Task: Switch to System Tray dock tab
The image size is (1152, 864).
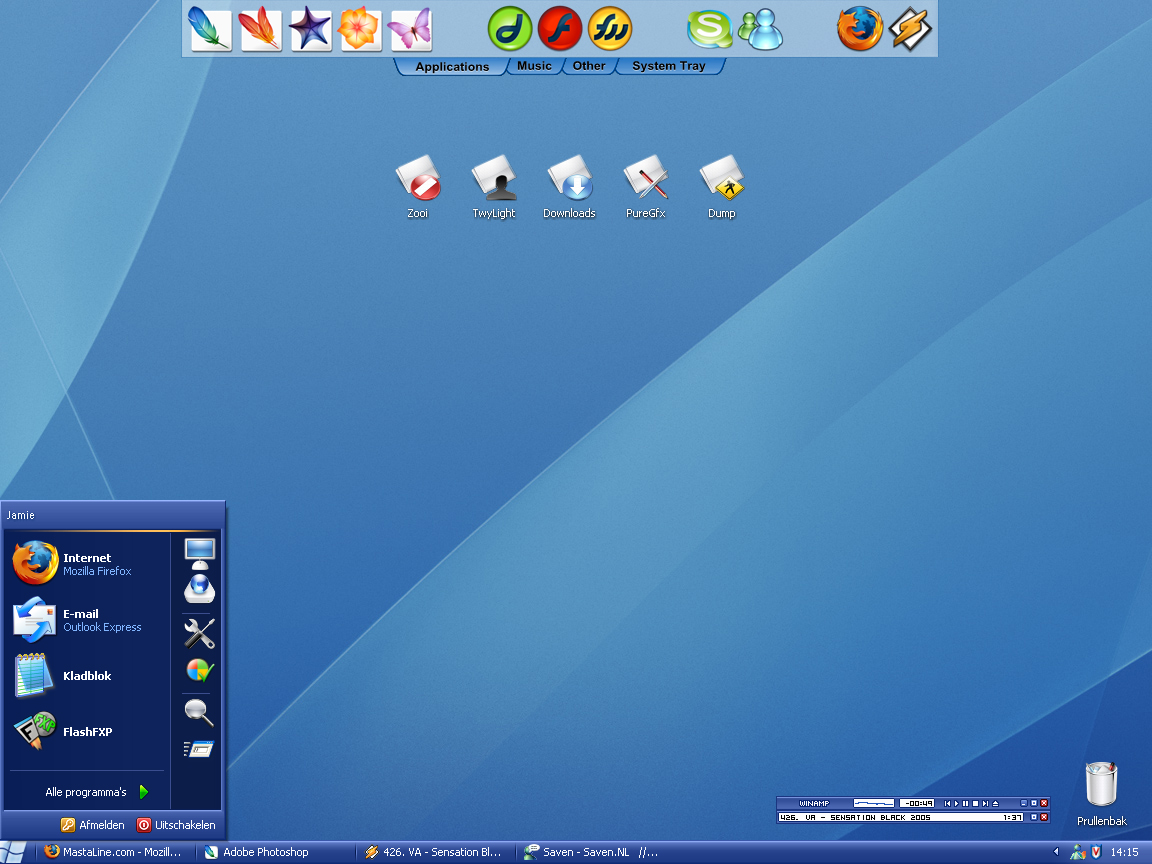Action: (669, 65)
